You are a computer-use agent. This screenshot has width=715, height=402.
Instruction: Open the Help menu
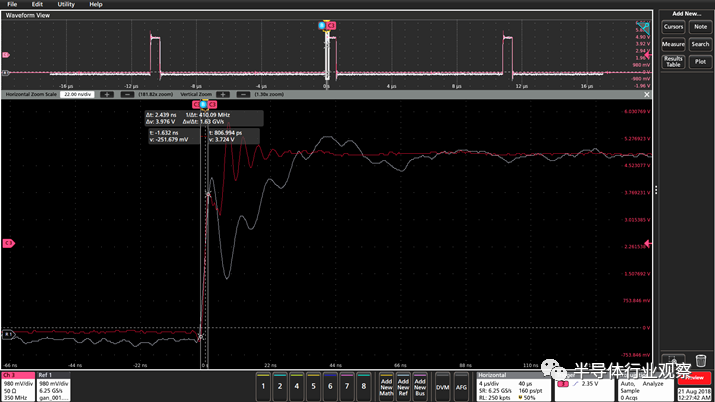click(x=96, y=4)
